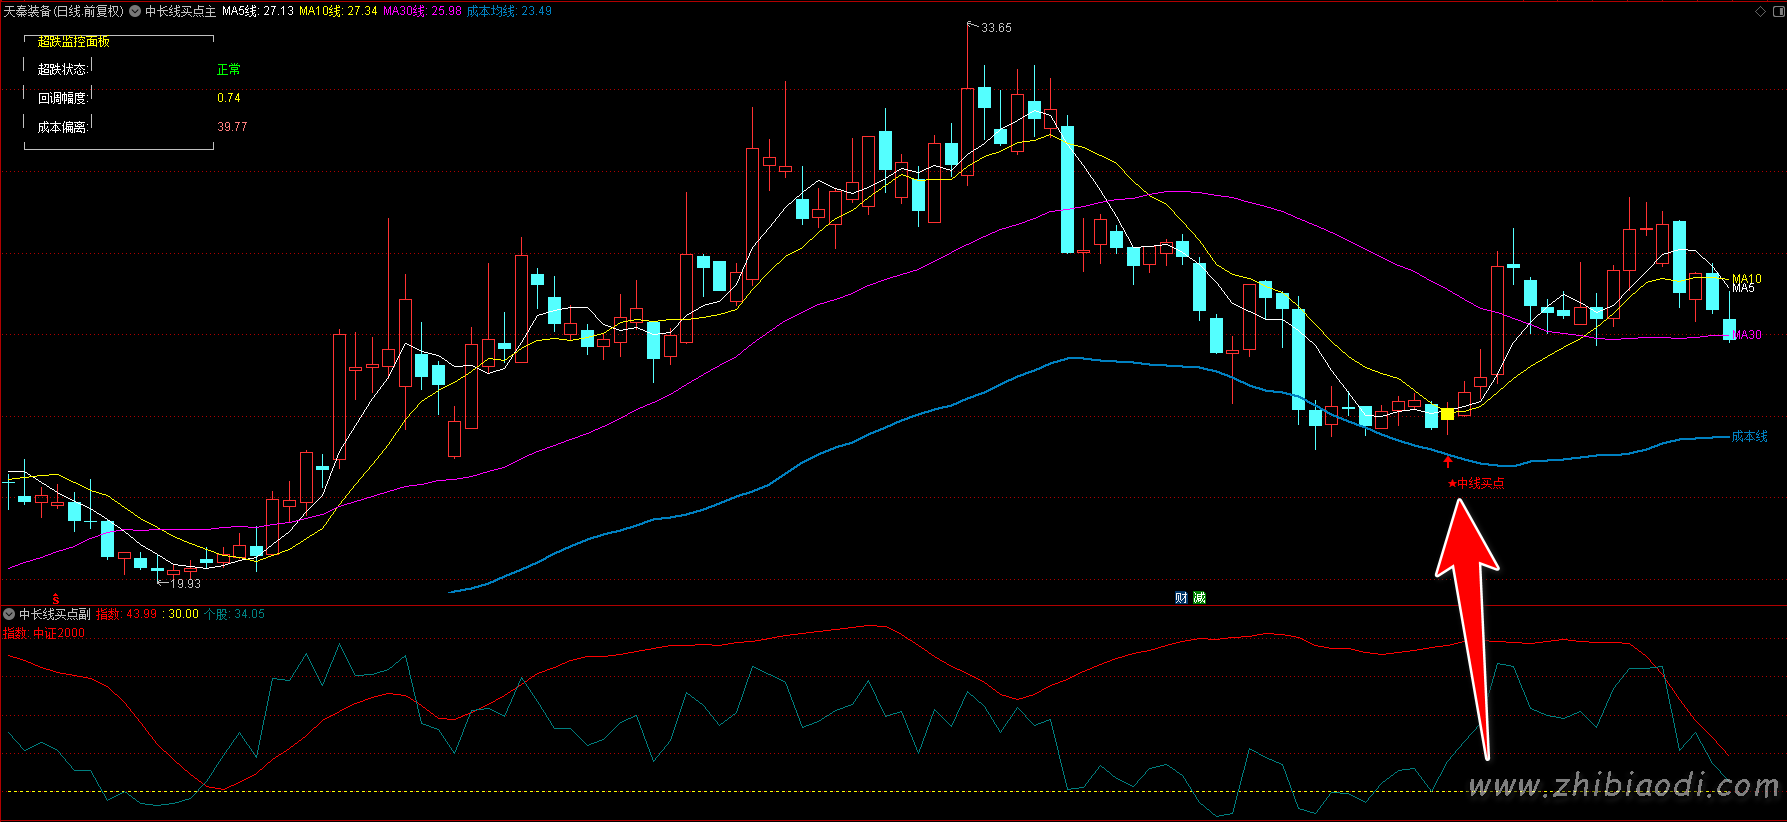The width and height of the screenshot is (1787, 822).
Task: Click the small red up arrow above 中线买点
Action: (1447, 461)
